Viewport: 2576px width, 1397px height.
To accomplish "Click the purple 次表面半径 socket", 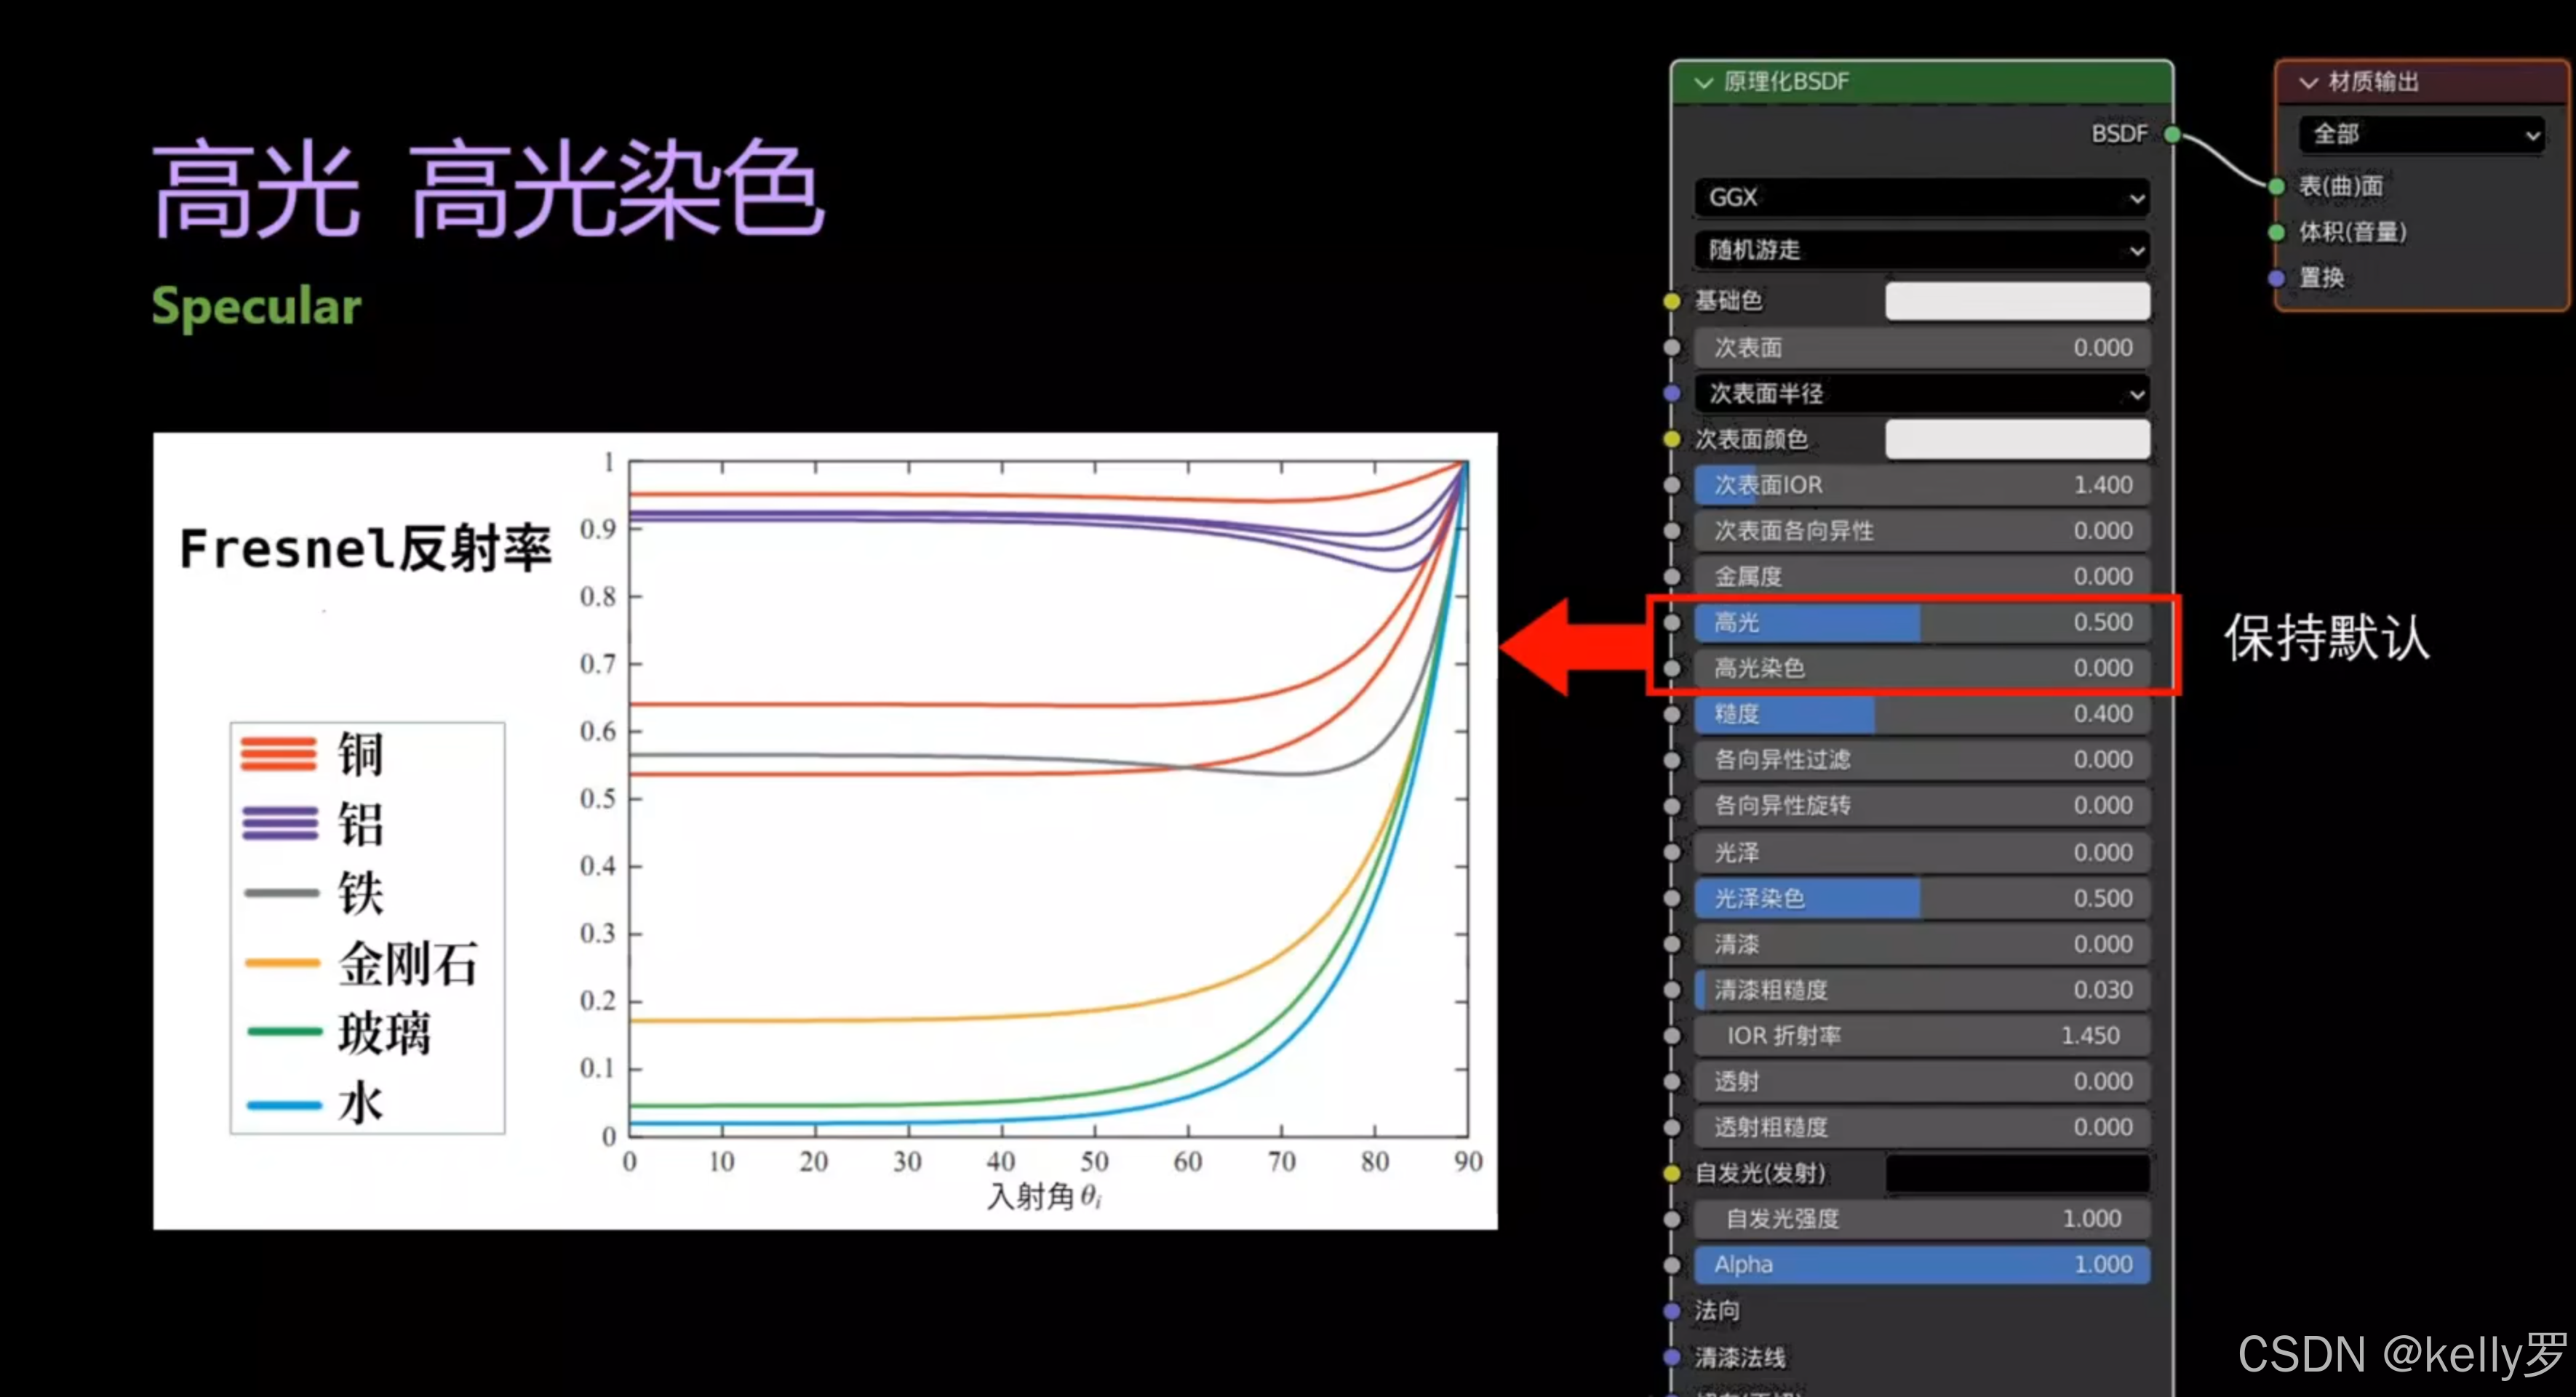I will coord(1672,393).
